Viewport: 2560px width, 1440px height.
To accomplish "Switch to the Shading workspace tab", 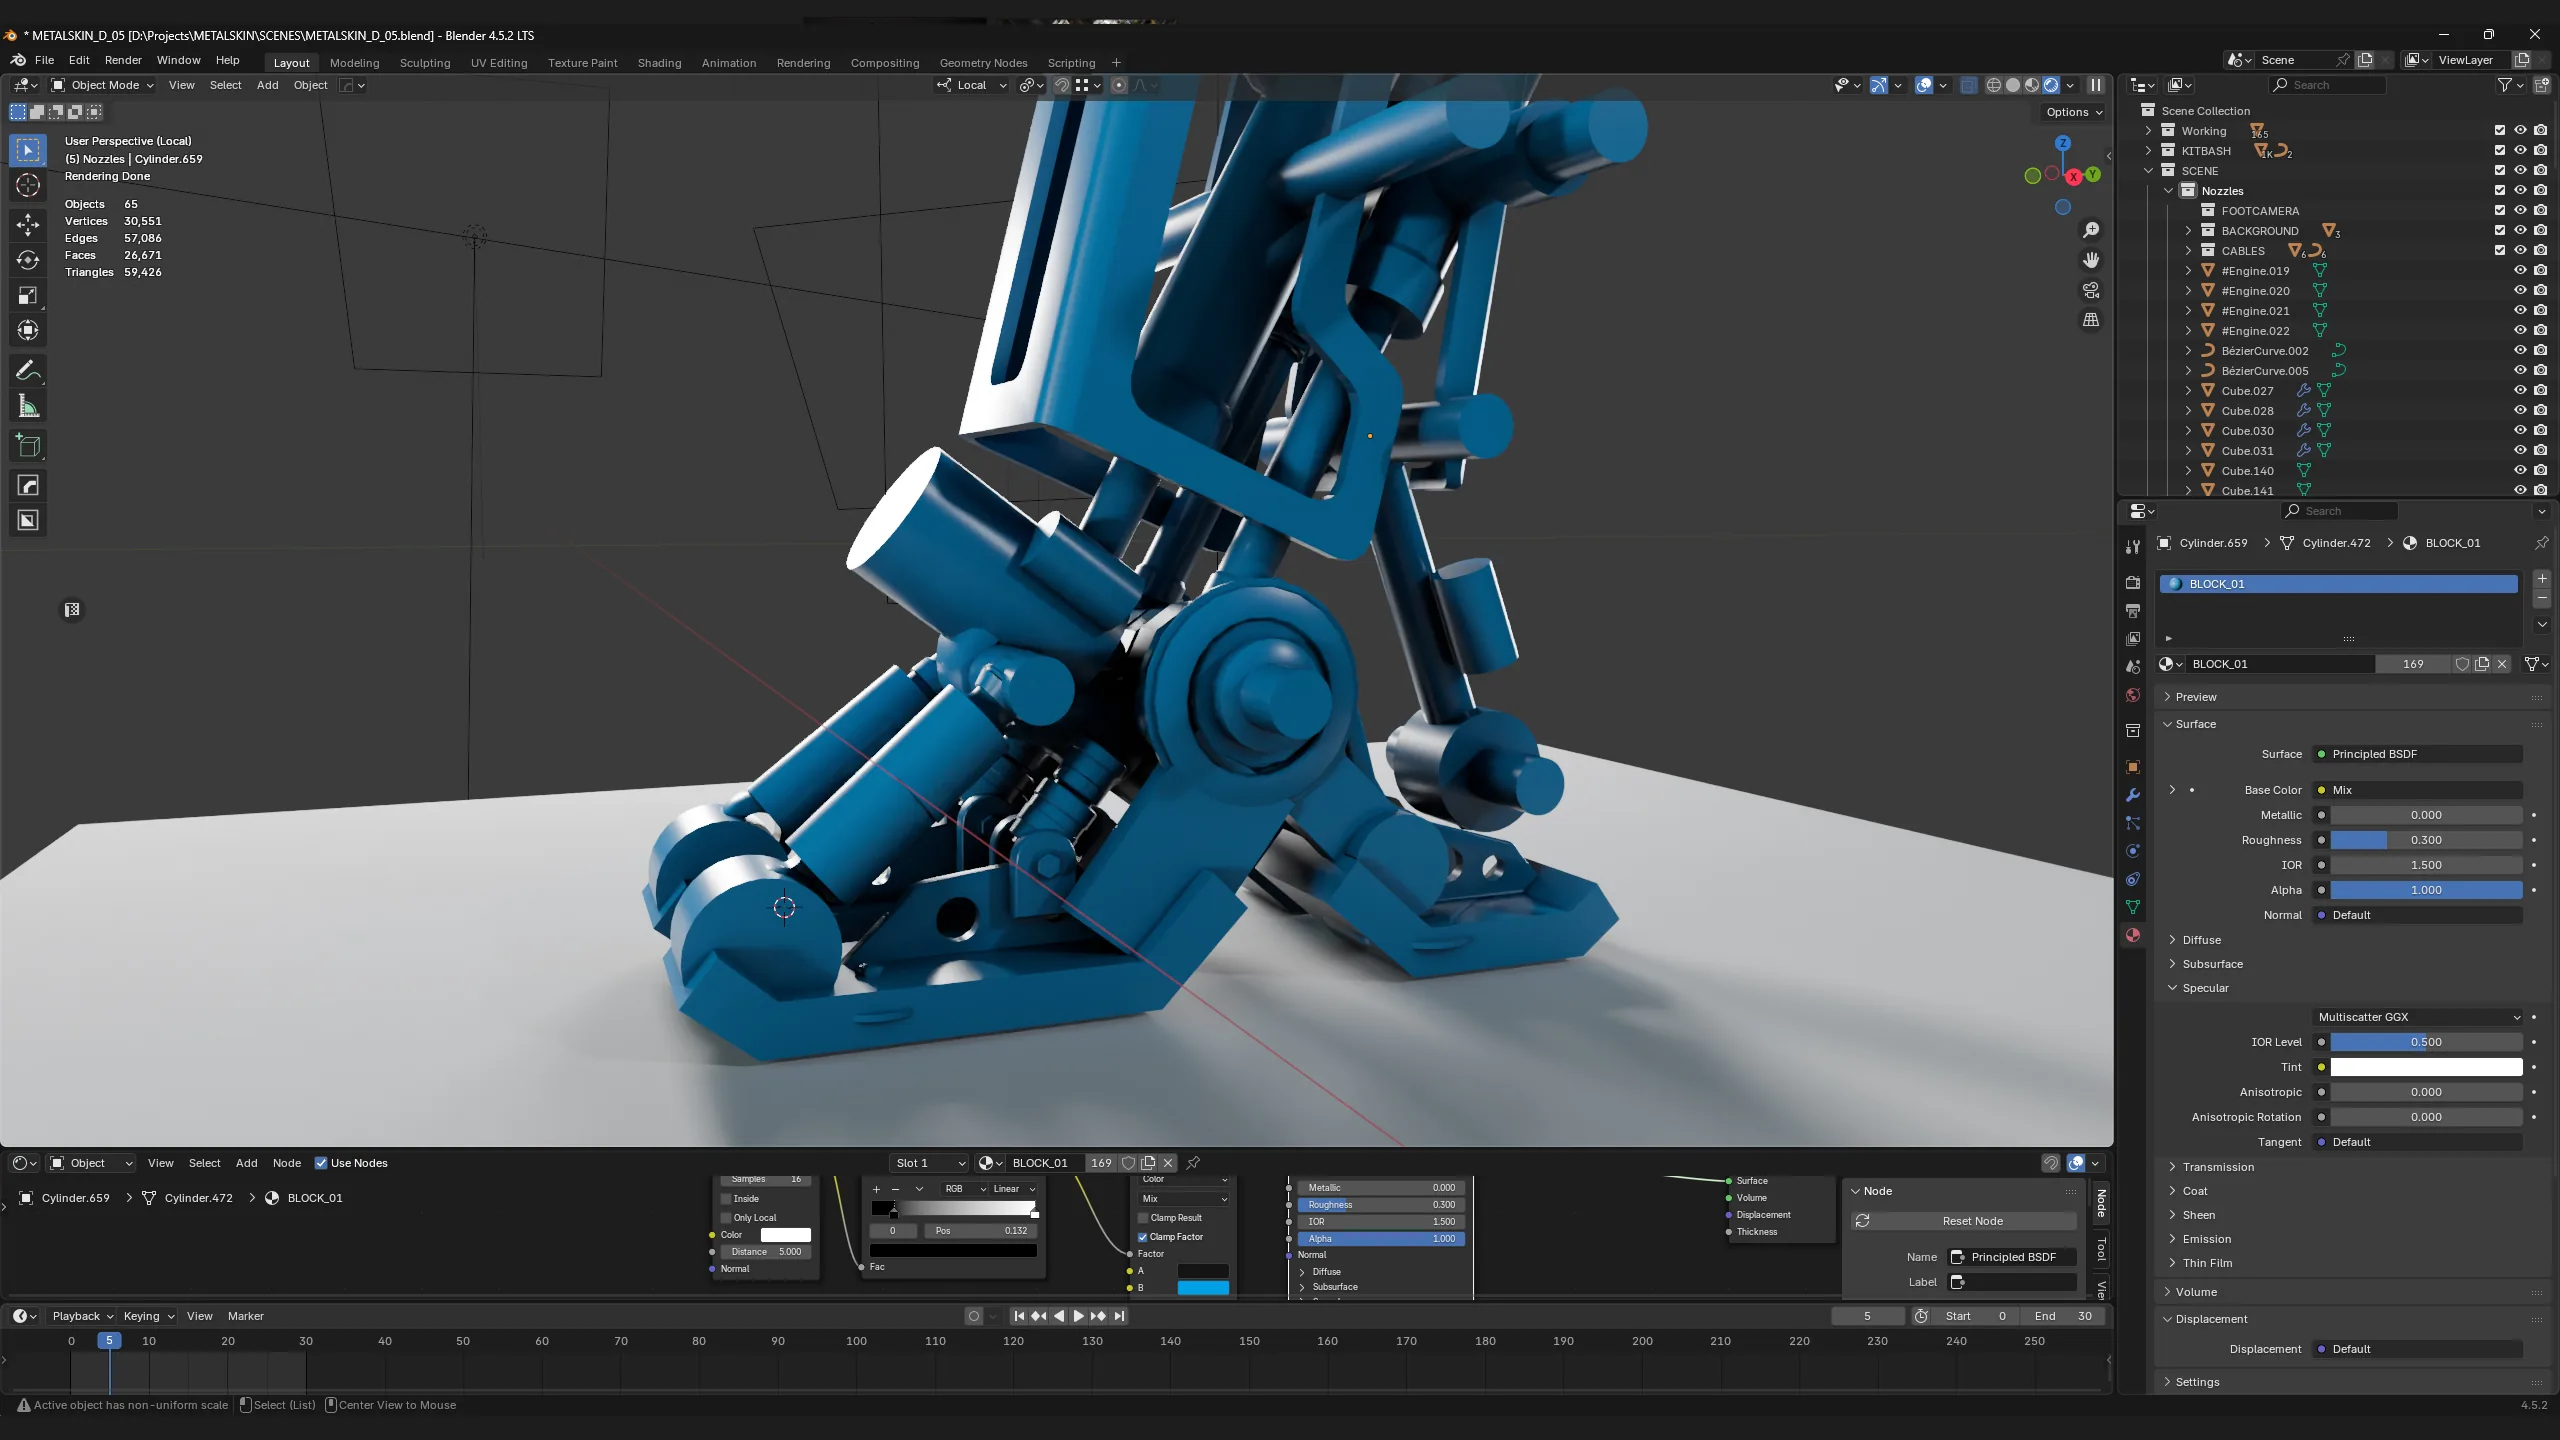I will pos(659,63).
